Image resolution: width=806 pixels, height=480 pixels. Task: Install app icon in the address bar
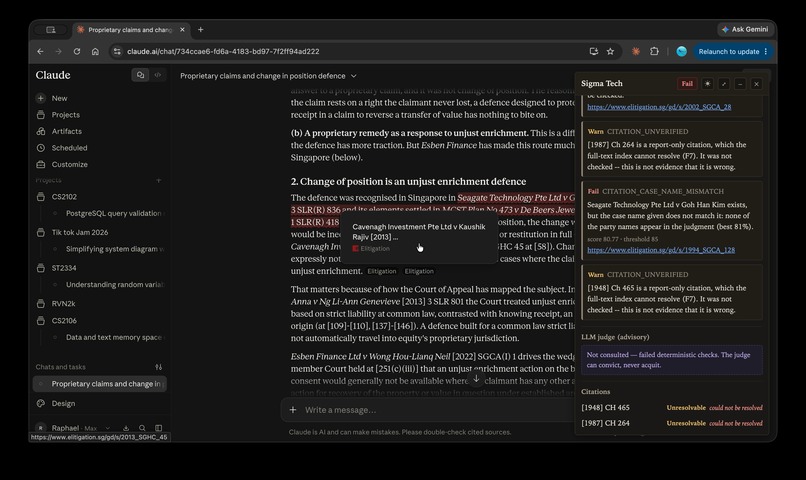click(x=594, y=51)
